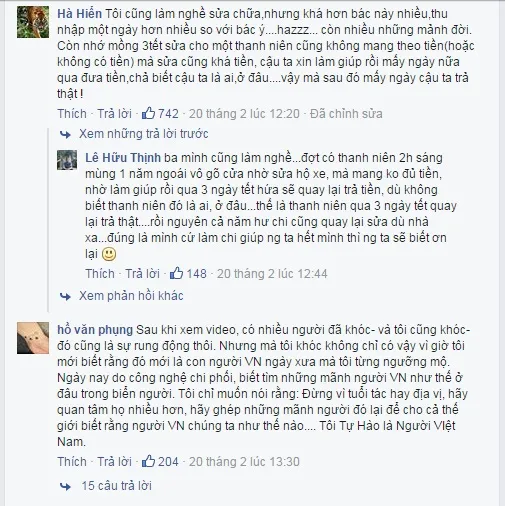Click thumbs-up icon showing 742 likes
505x506 pixels.
tap(148, 113)
